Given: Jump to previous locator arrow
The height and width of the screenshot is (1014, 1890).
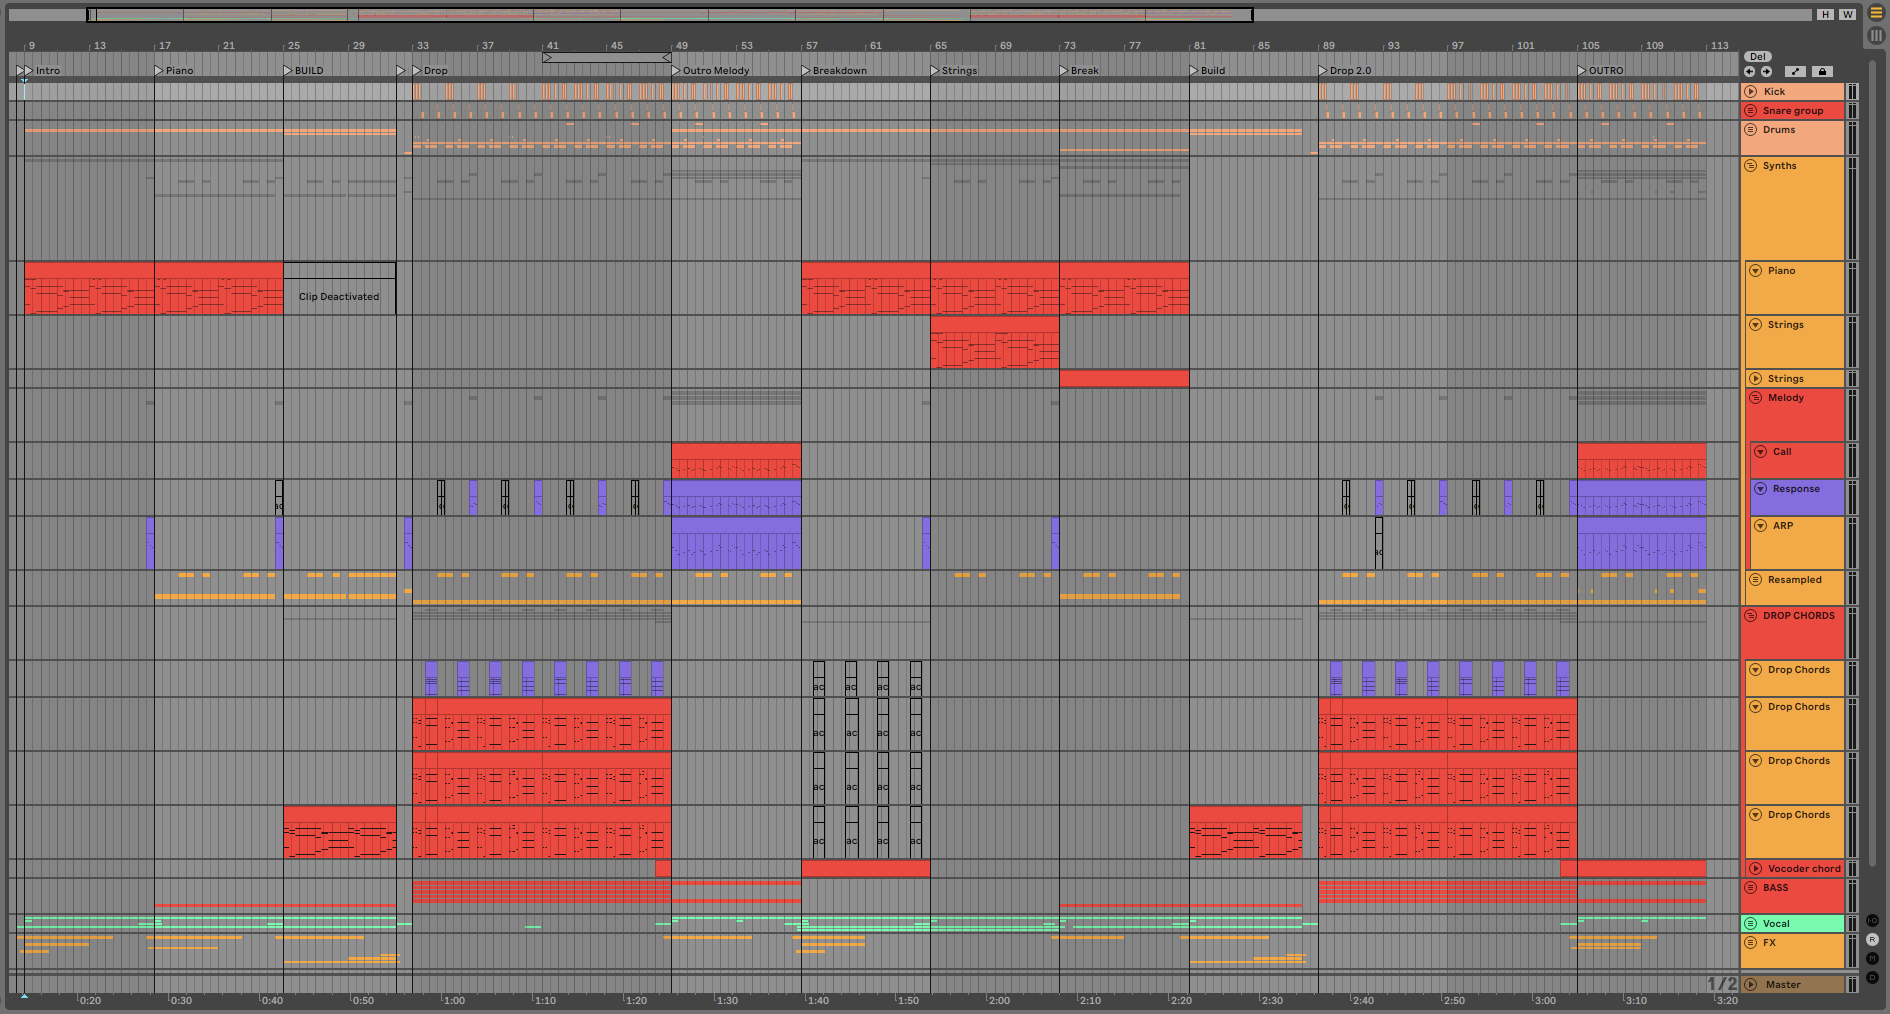Looking at the screenshot, I should click(x=1750, y=72).
